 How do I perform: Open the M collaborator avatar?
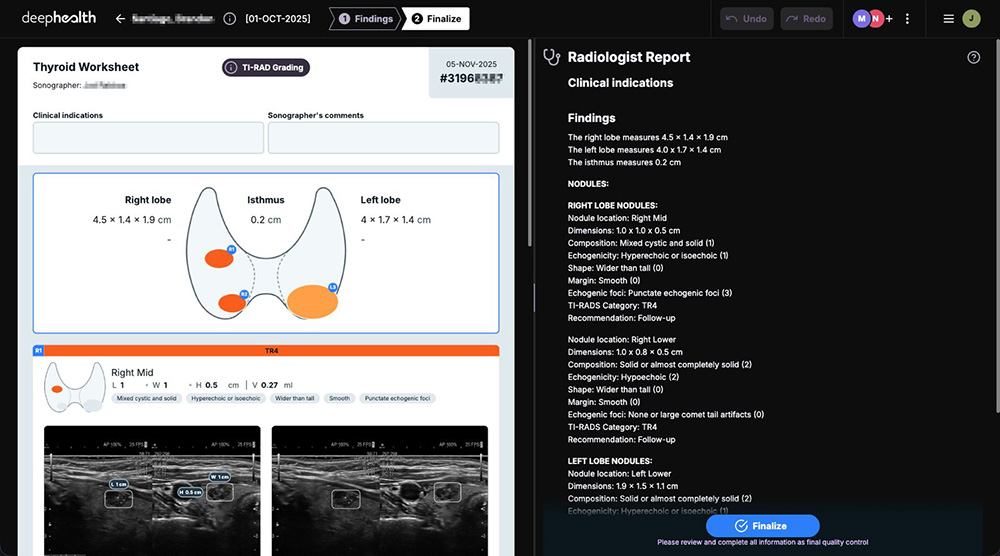[861, 18]
